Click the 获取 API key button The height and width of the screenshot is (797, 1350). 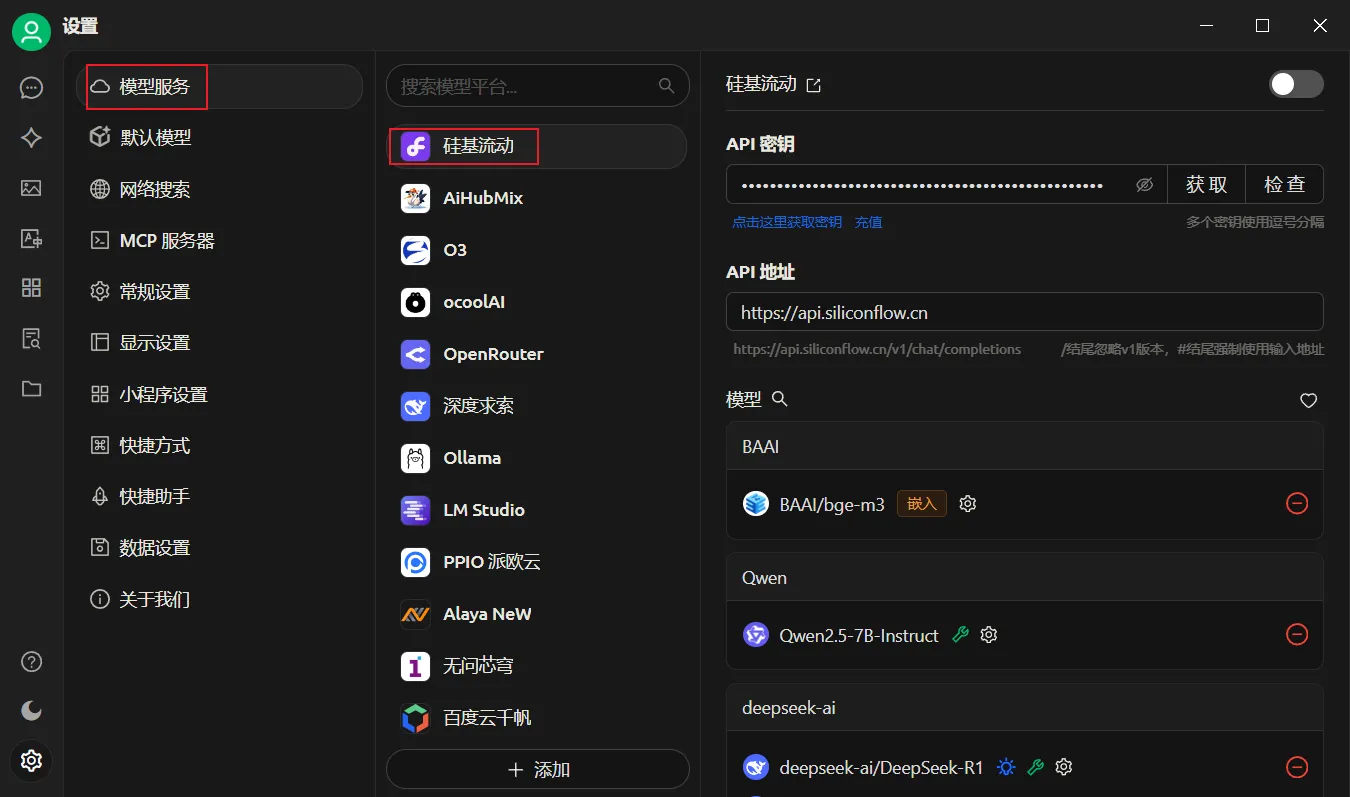pyautogui.click(x=1207, y=185)
